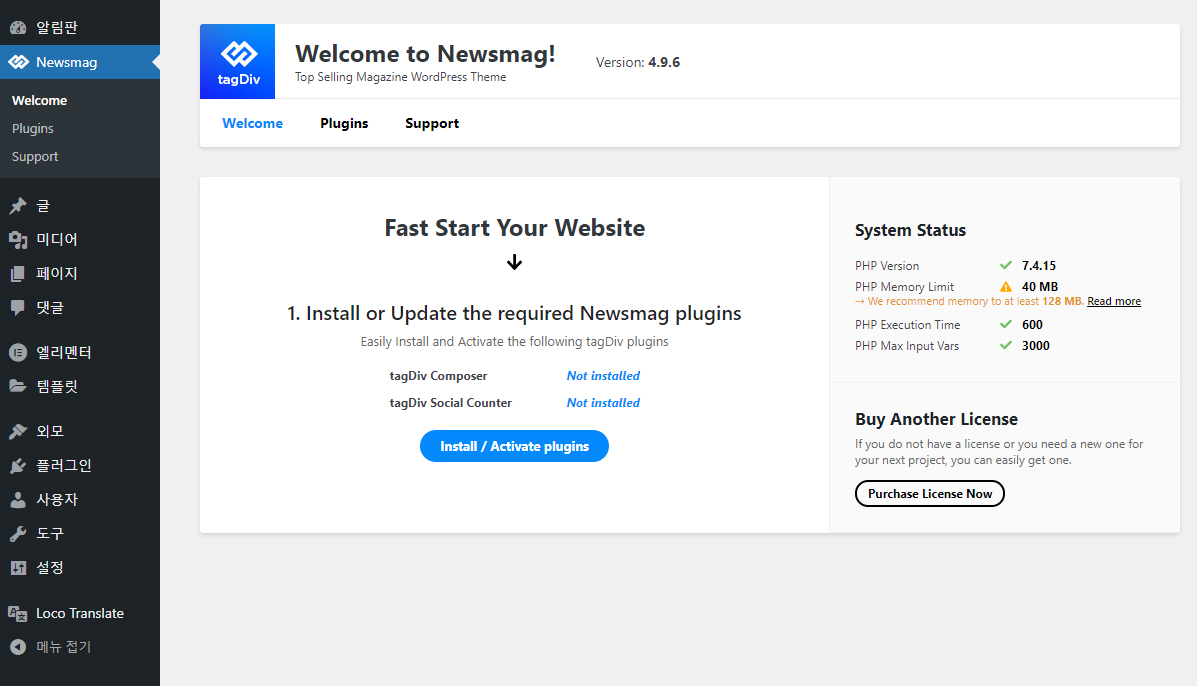This screenshot has height=686, width=1197.
Task: Open the 도구 tools menu
Action: pyautogui.click(x=80, y=533)
